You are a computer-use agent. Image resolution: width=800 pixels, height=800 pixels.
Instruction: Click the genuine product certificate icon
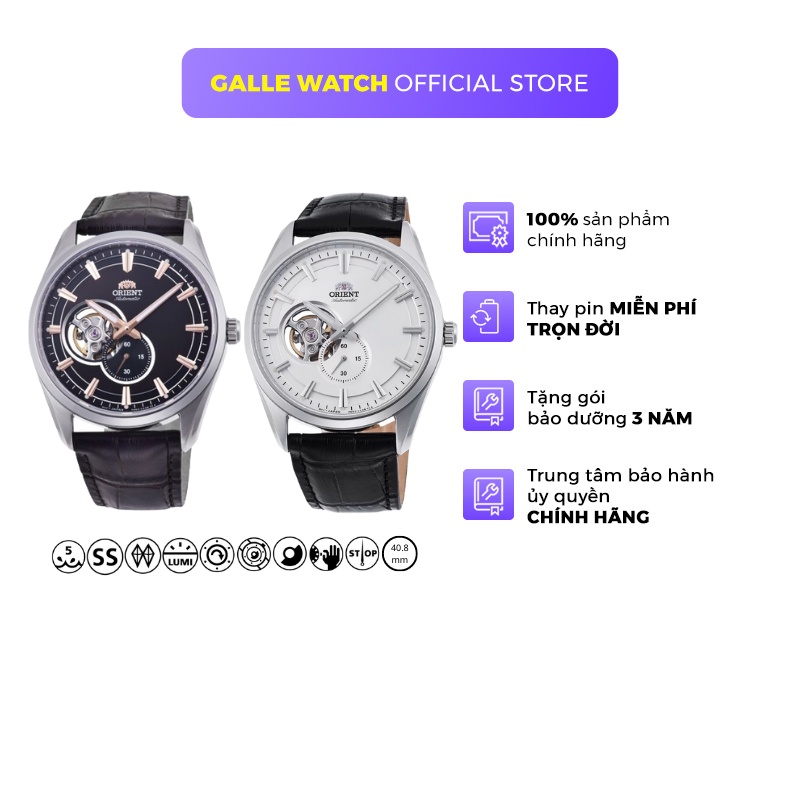[488, 228]
